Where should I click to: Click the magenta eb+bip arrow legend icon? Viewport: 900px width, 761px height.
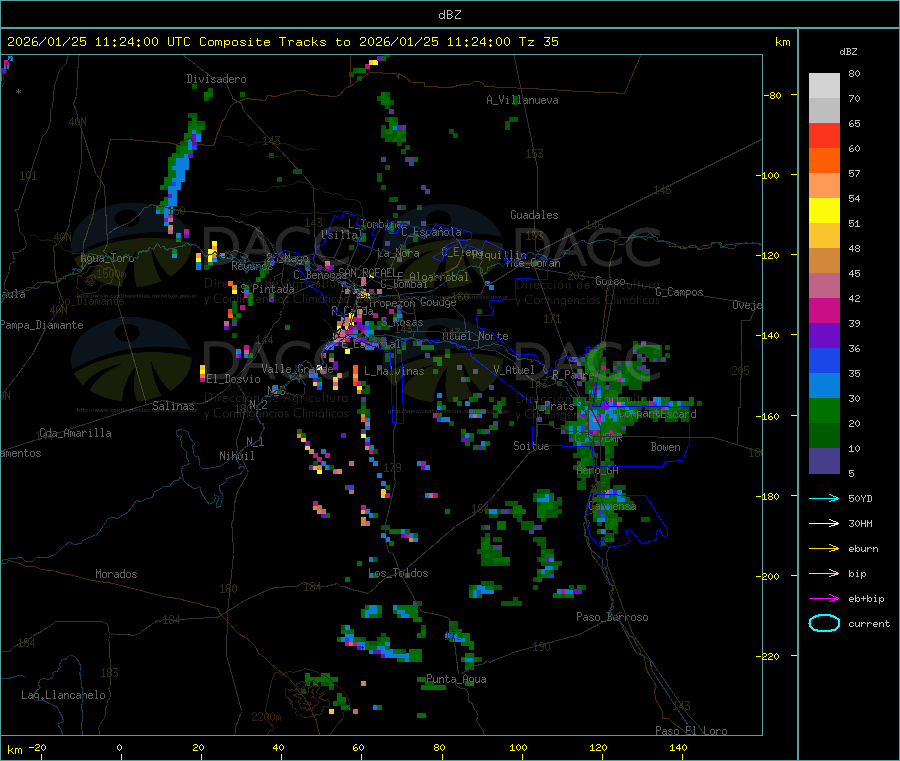pyautogui.click(x=824, y=598)
